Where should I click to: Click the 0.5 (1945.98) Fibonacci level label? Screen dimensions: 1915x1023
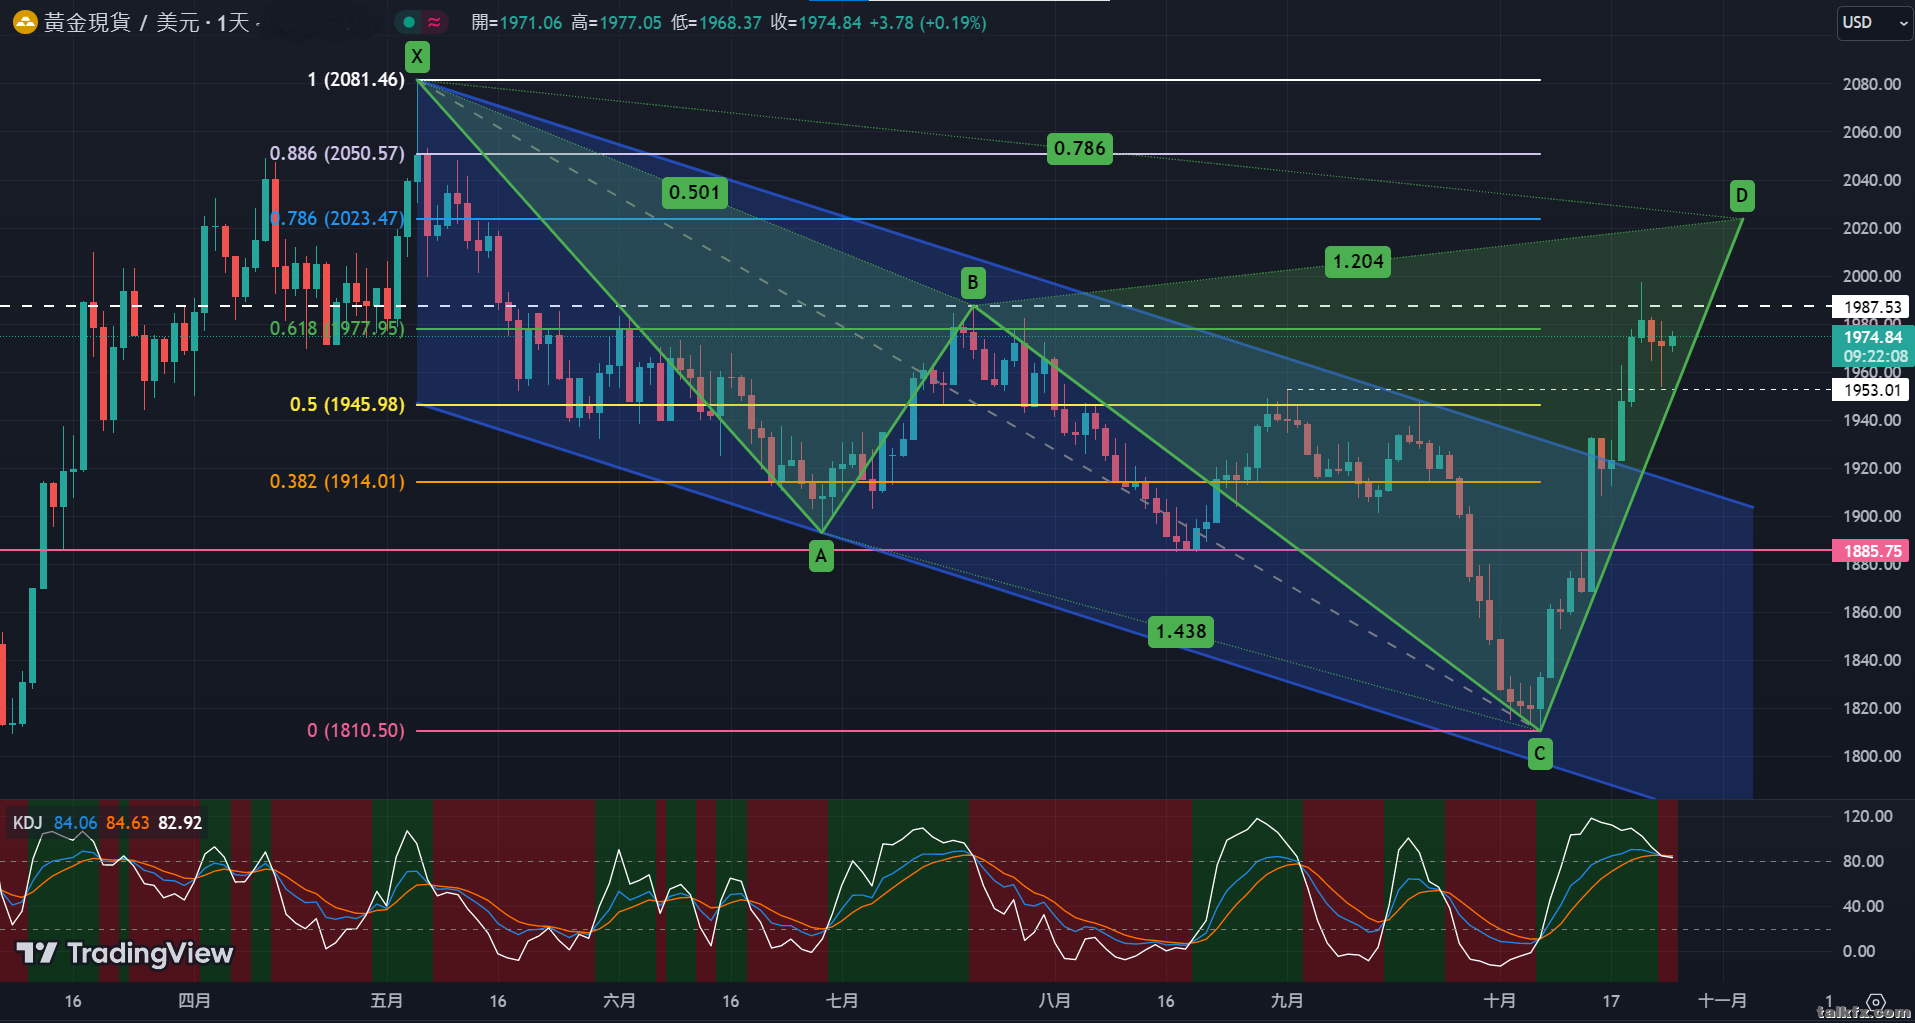[x=347, y=404]
